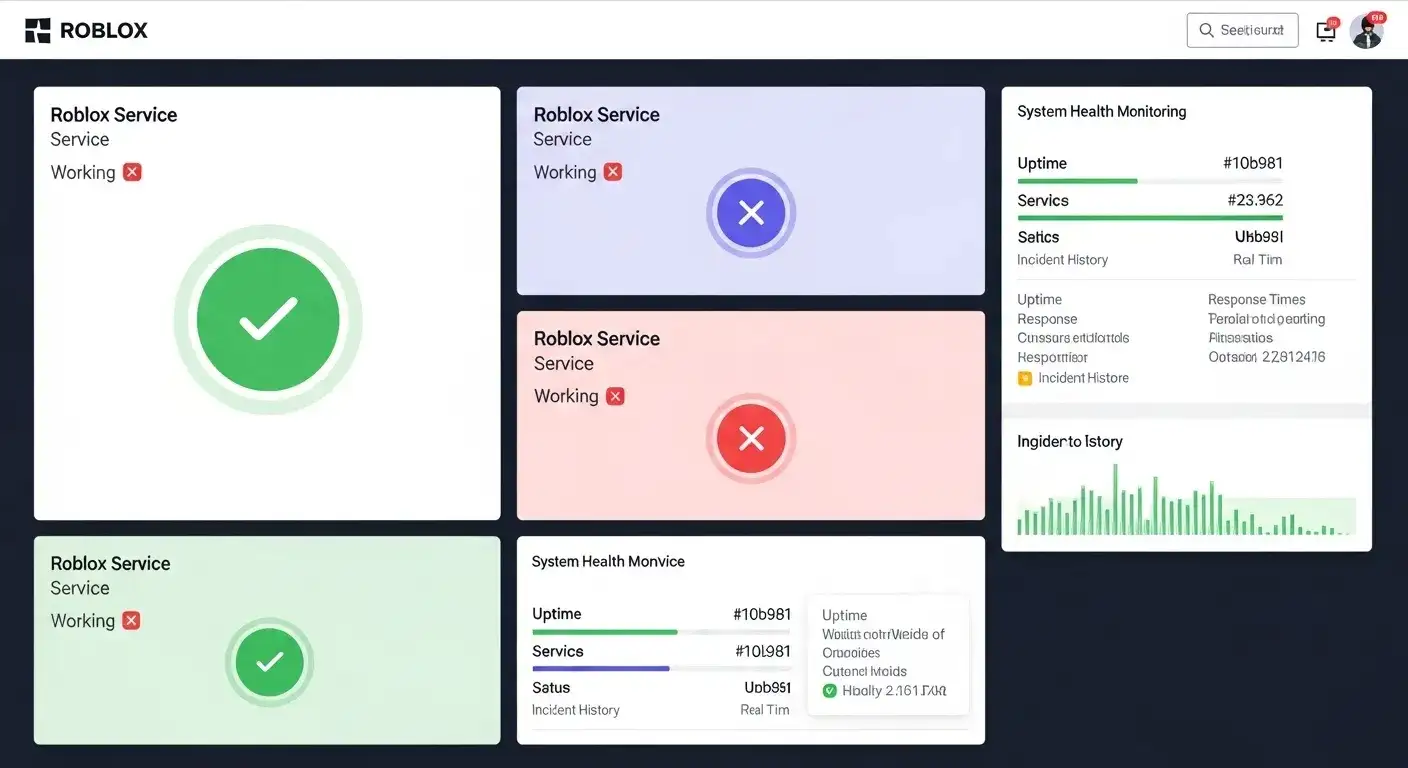This screenshot has width=1408, height=768.
Task: Open Incident History link in right panel
Action: point(1062,260)
